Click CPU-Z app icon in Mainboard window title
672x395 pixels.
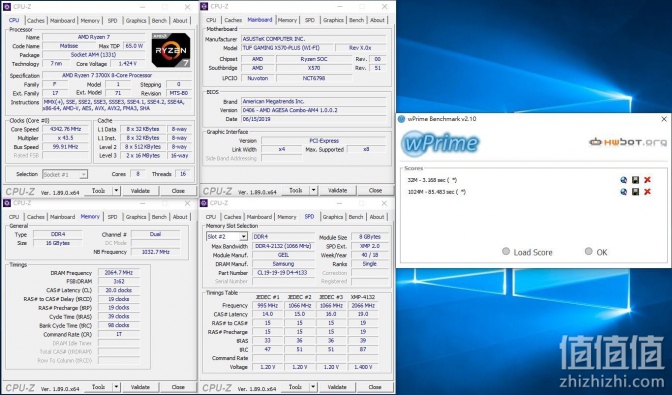point(204,6)
